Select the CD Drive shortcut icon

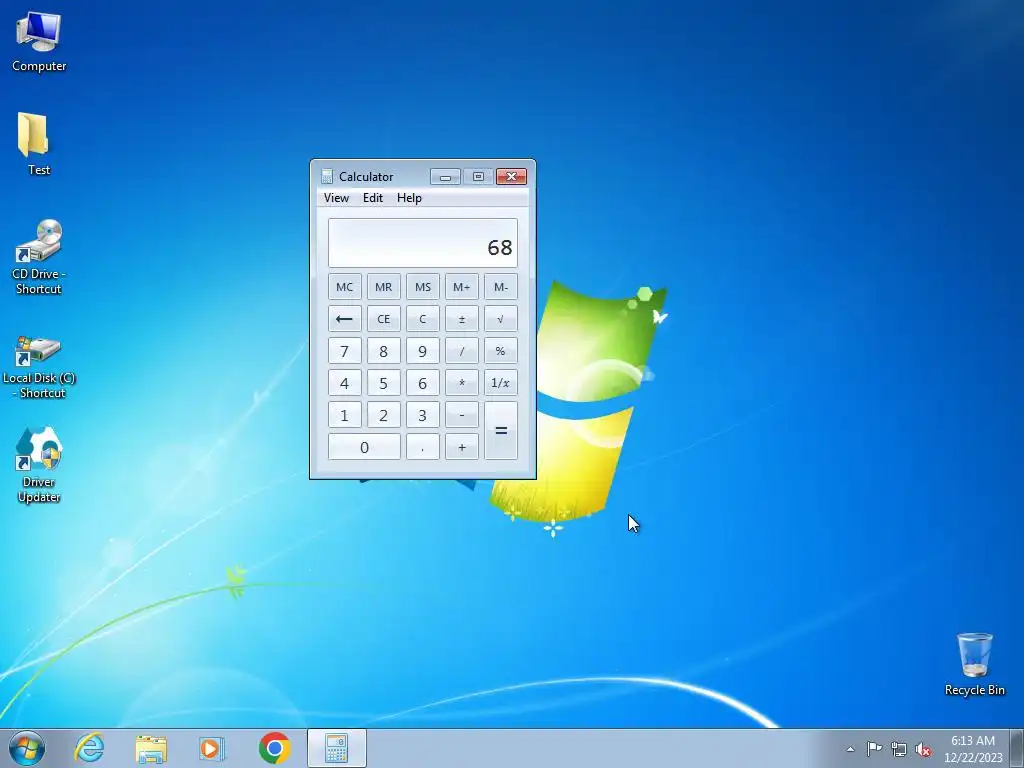[x=39, y=257]
